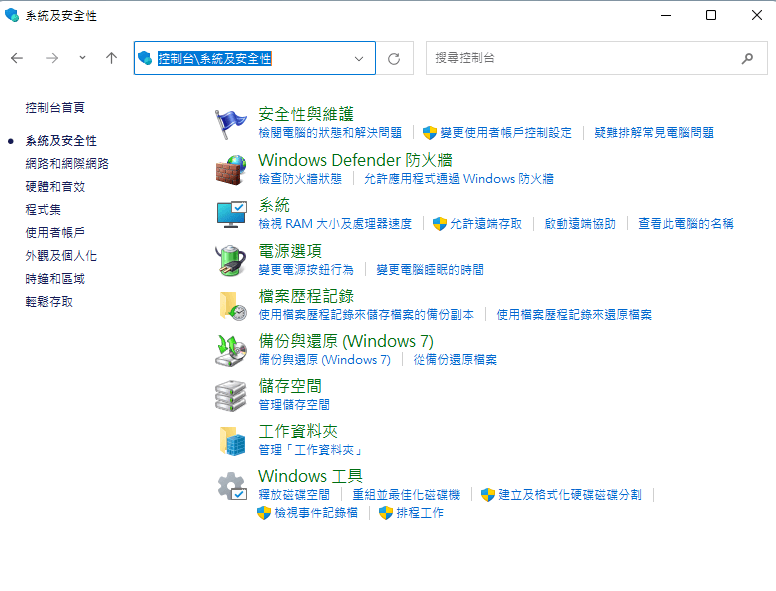Open the Windows 工具 heading

(310, 476)
